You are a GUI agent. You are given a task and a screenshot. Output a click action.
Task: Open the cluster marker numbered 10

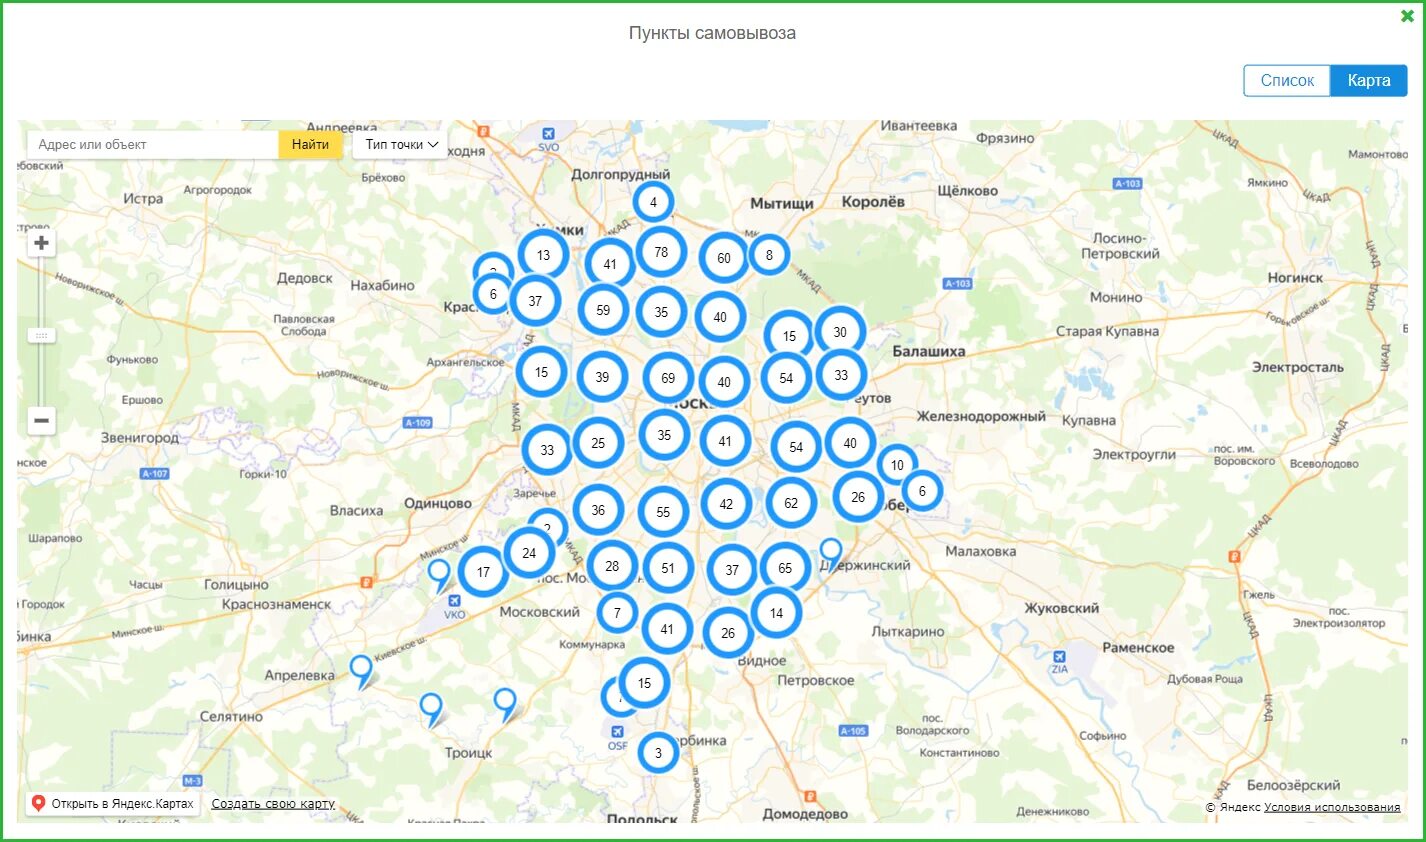(x=897, y=465)
